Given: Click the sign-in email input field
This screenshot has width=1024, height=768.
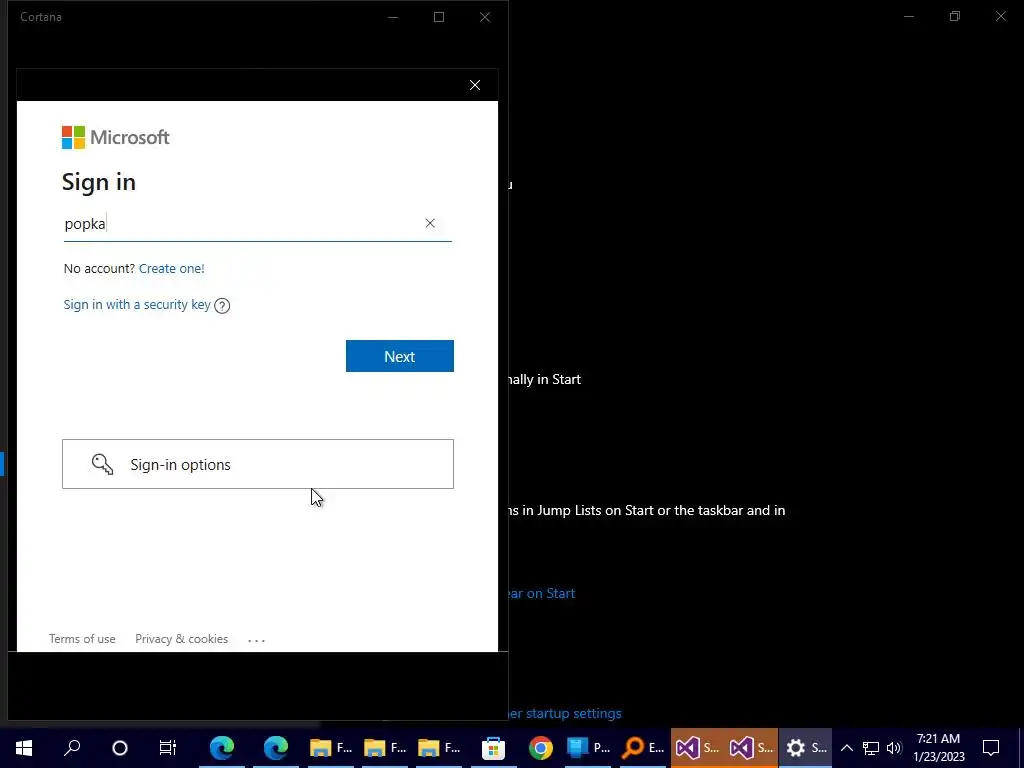Looking at the screenshot, I should 257,224.
